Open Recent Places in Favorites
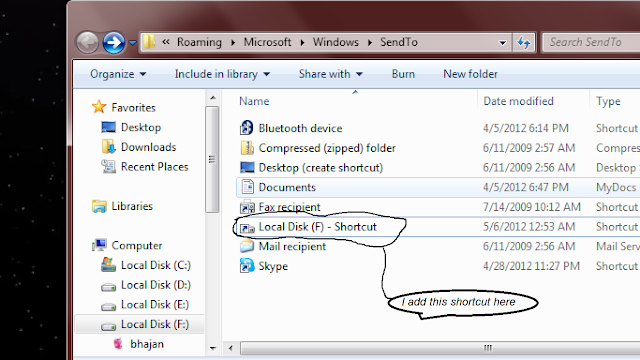The height and width of the screenshot is (360, 640). click(154, 167)
